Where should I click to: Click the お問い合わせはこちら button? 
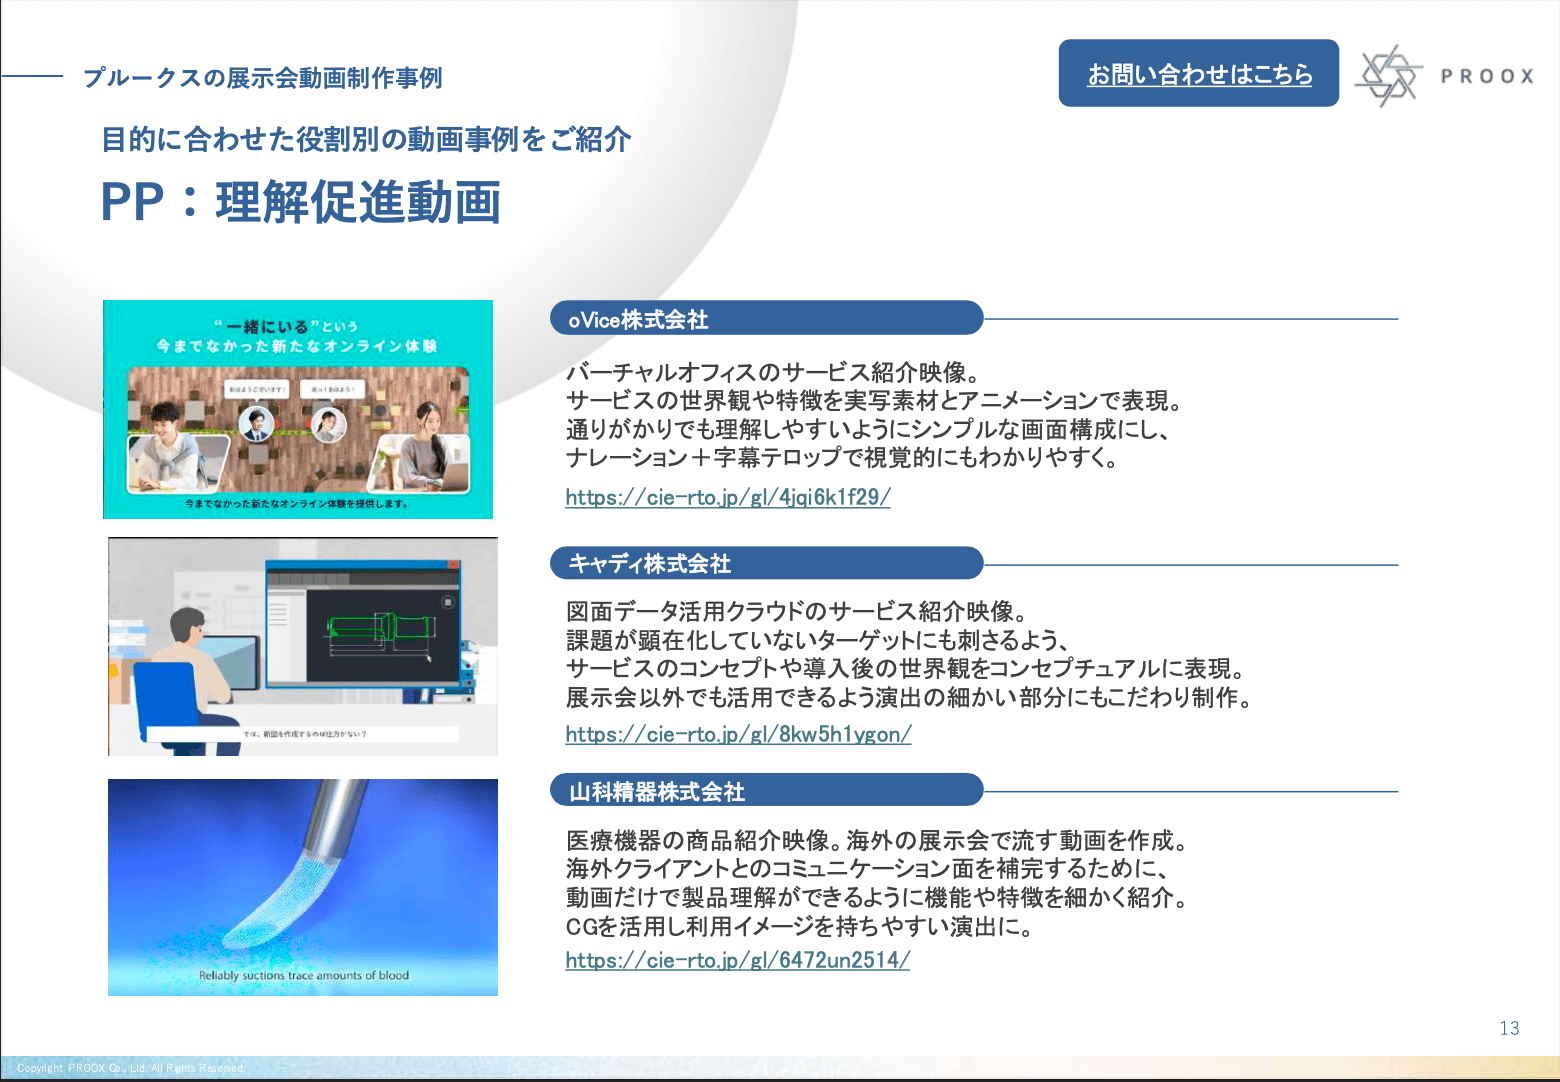point(1198,73)
